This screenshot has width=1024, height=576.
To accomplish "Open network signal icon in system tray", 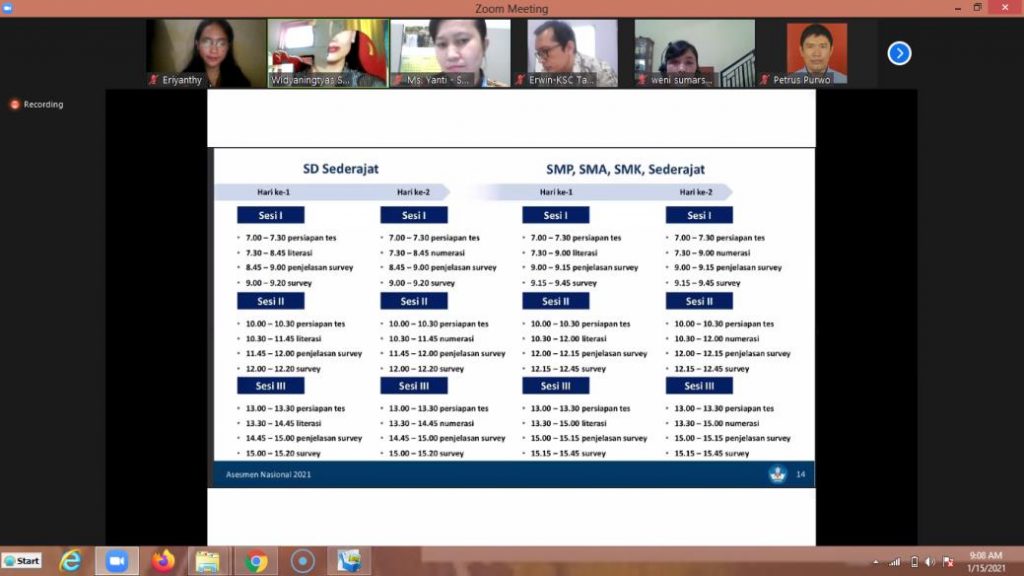I will pyautogui.click(x=895, y=562).
